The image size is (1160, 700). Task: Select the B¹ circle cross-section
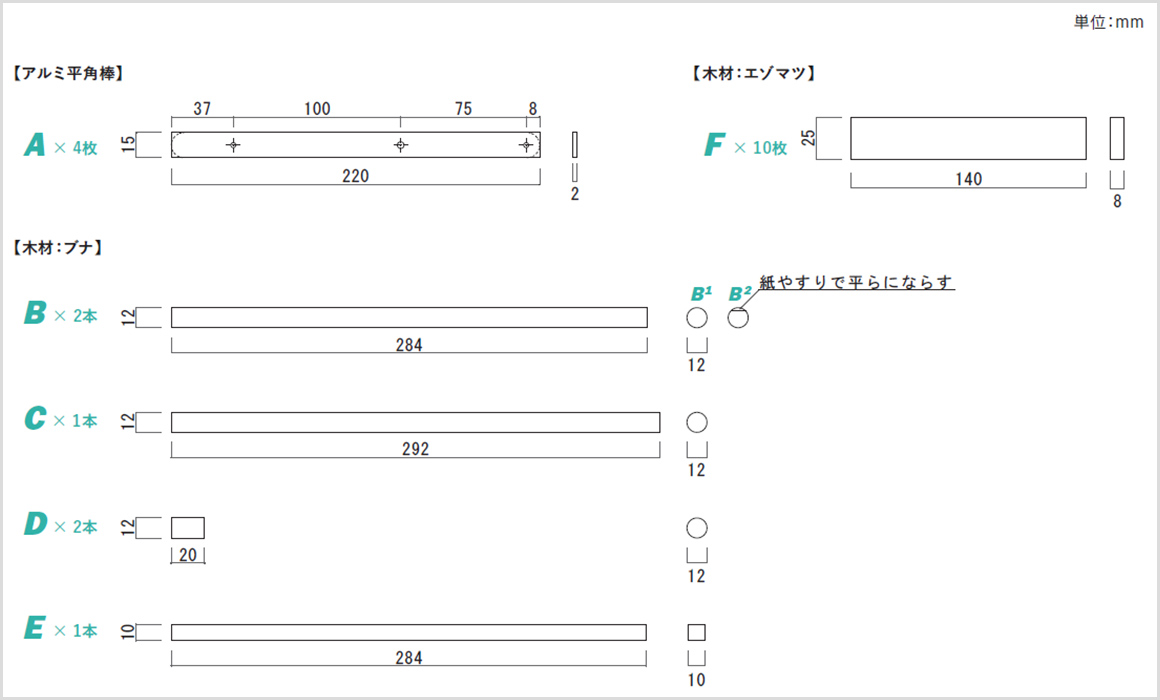(x=697, y=317)
